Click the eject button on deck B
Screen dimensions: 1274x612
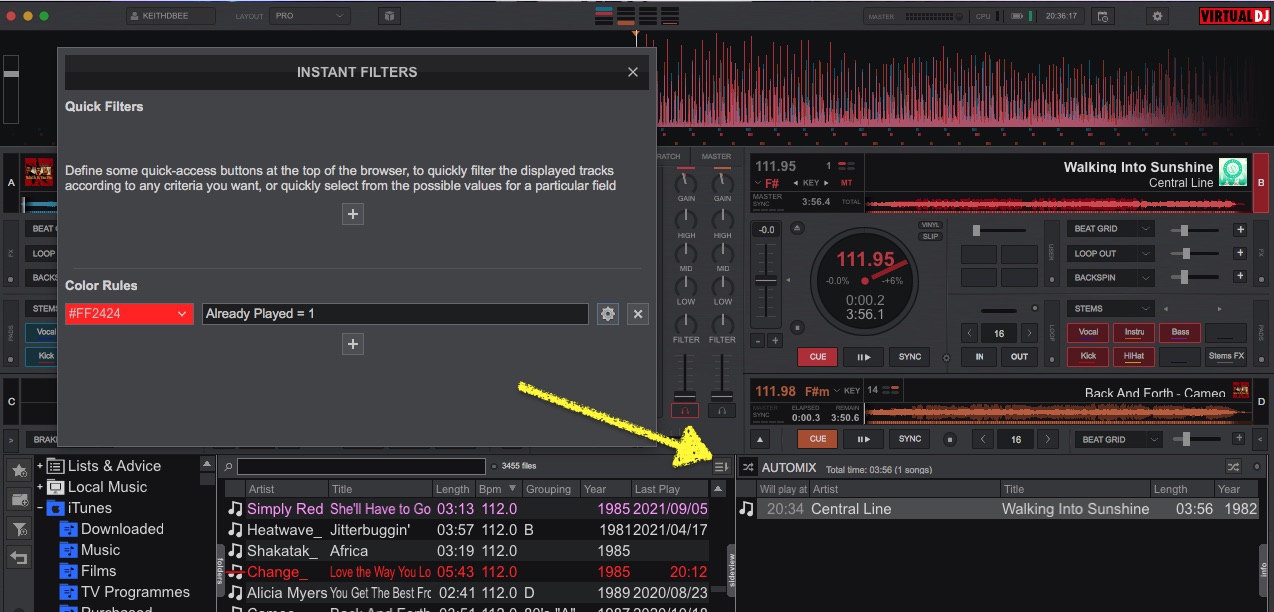(797, 229)
